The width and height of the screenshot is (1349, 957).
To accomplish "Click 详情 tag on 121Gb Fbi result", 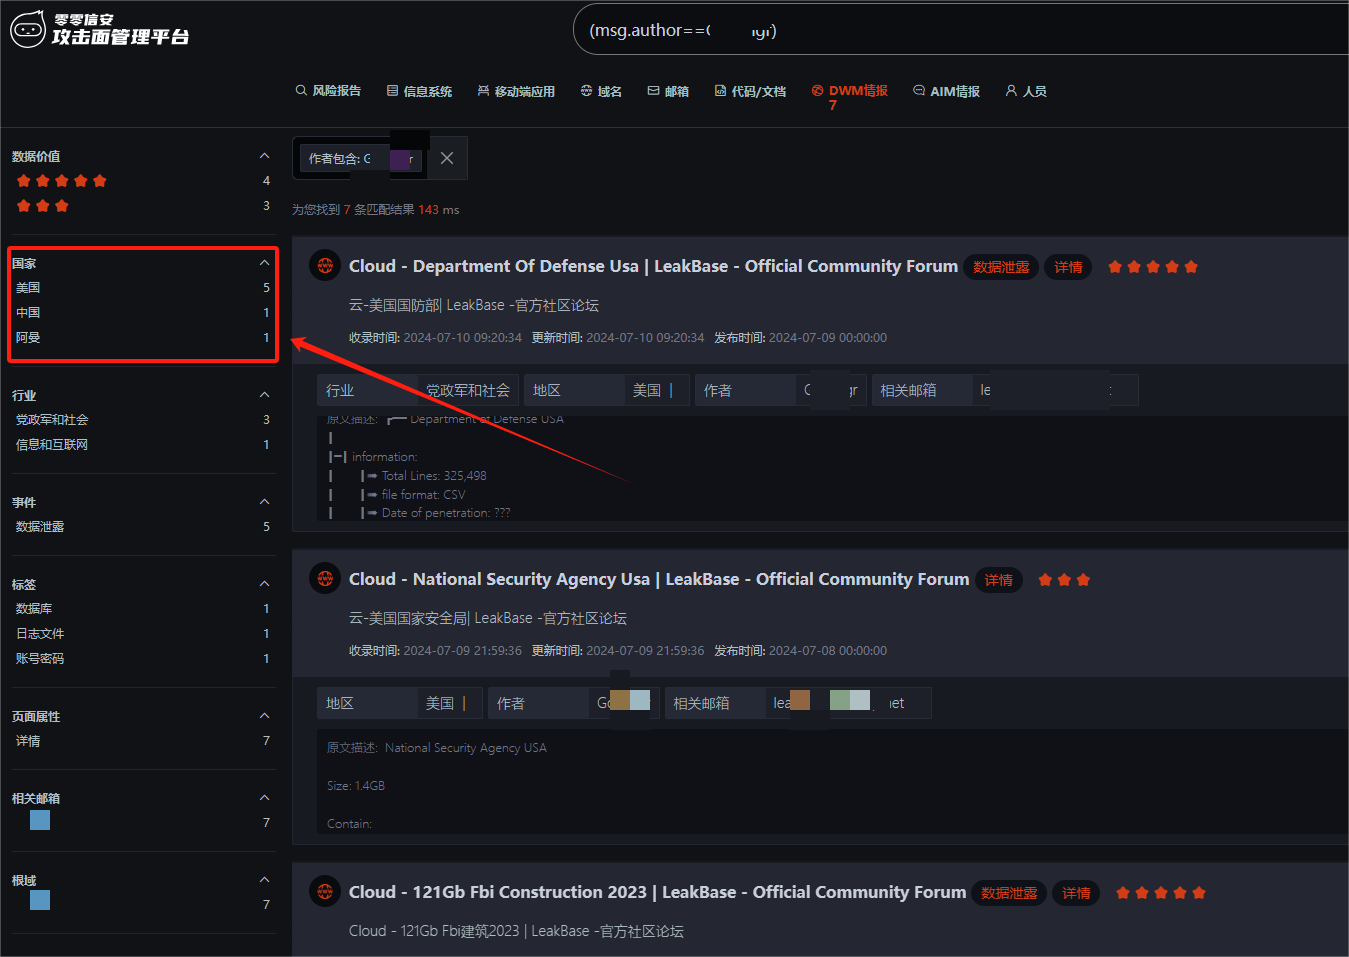I will (1076, 893).
